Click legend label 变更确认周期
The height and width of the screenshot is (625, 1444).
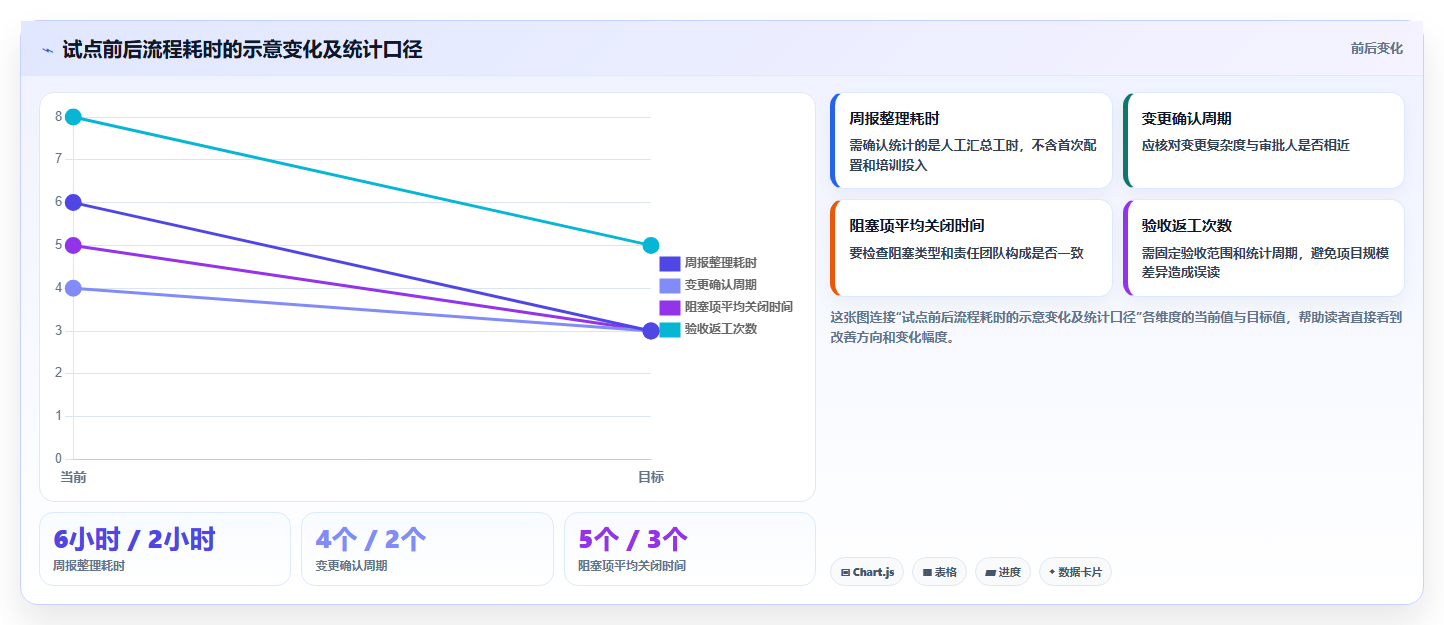click(x=721, y=285)
